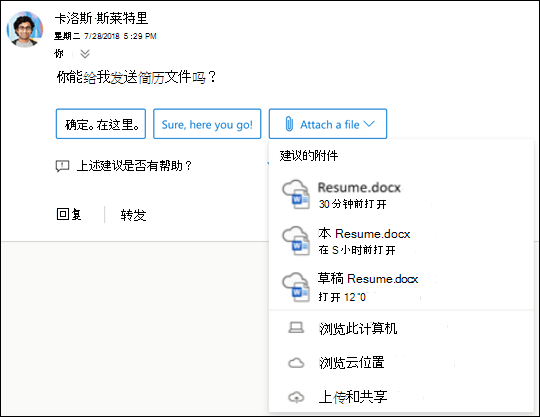Select 上传和共享 menu option
This screenshot has height=417, width=540.
tap(401, 397)
